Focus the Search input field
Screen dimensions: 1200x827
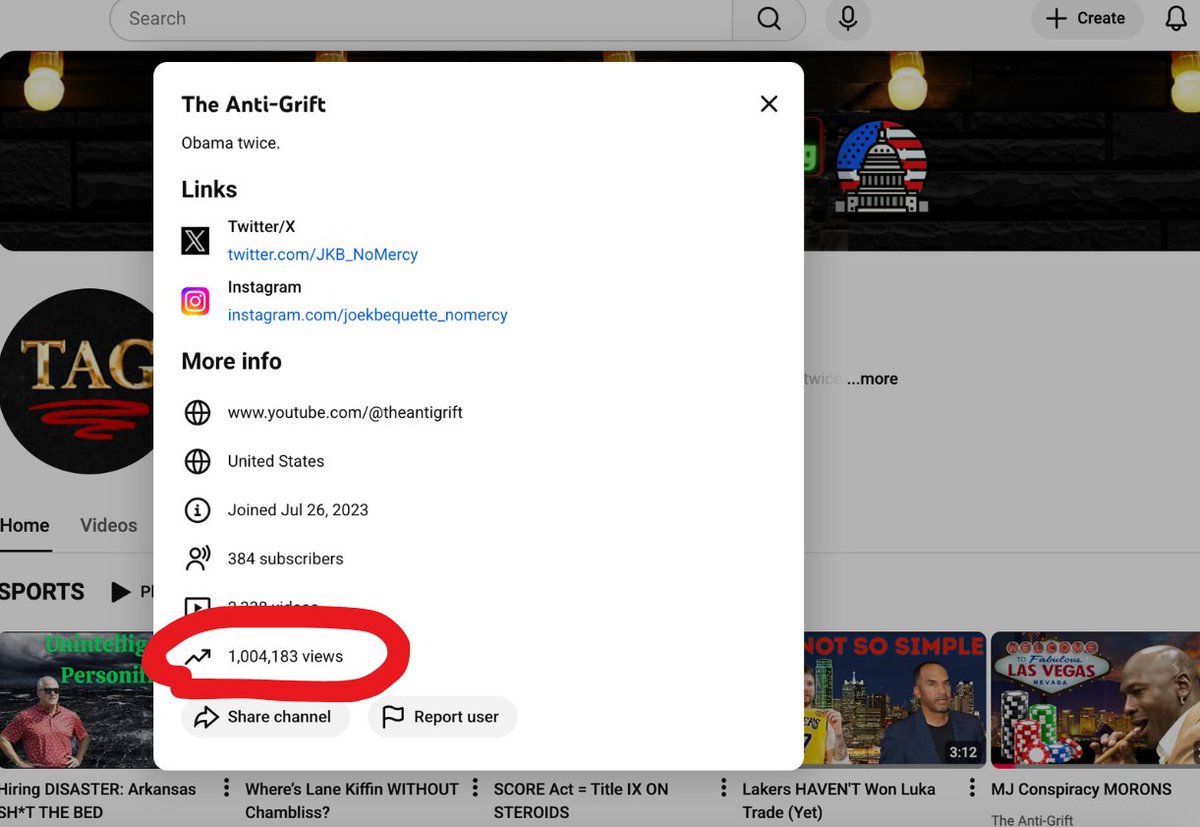[420, 19]
